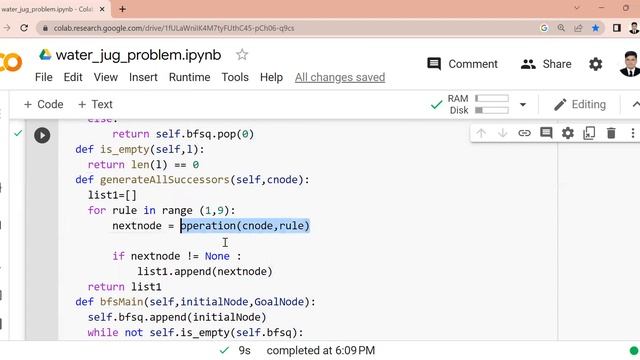Click the green runtime status dot
640x360 pixels.
(634, 351)
